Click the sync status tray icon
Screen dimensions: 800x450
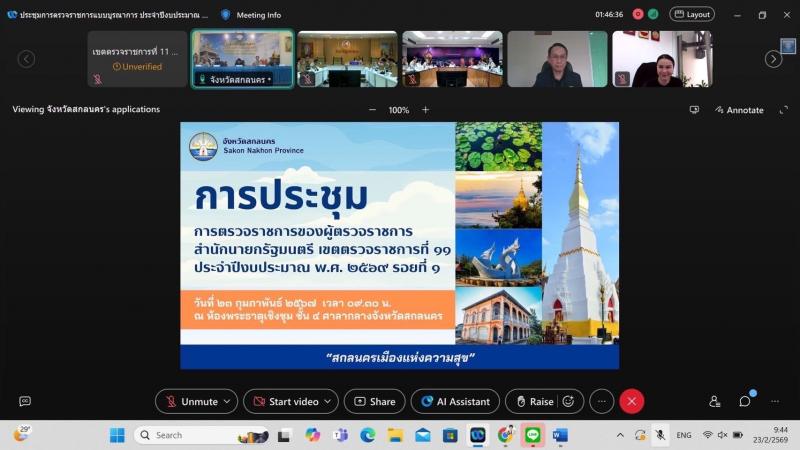(640, 435)
